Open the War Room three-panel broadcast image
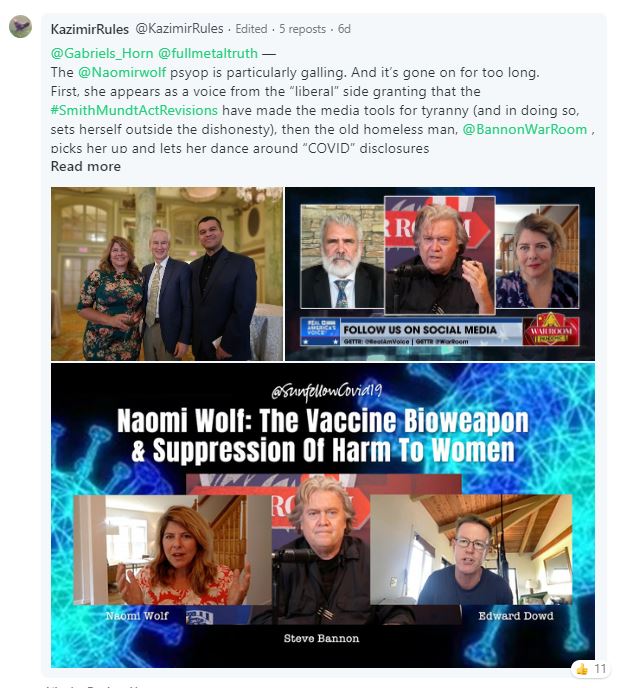The height and width of the screenshot is (688, 617). (440, 274)
